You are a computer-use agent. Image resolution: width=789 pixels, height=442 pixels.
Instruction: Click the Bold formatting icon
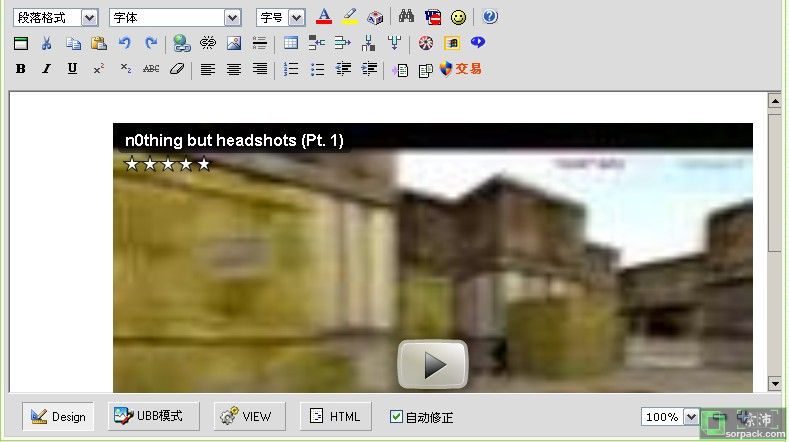[21, 69]
